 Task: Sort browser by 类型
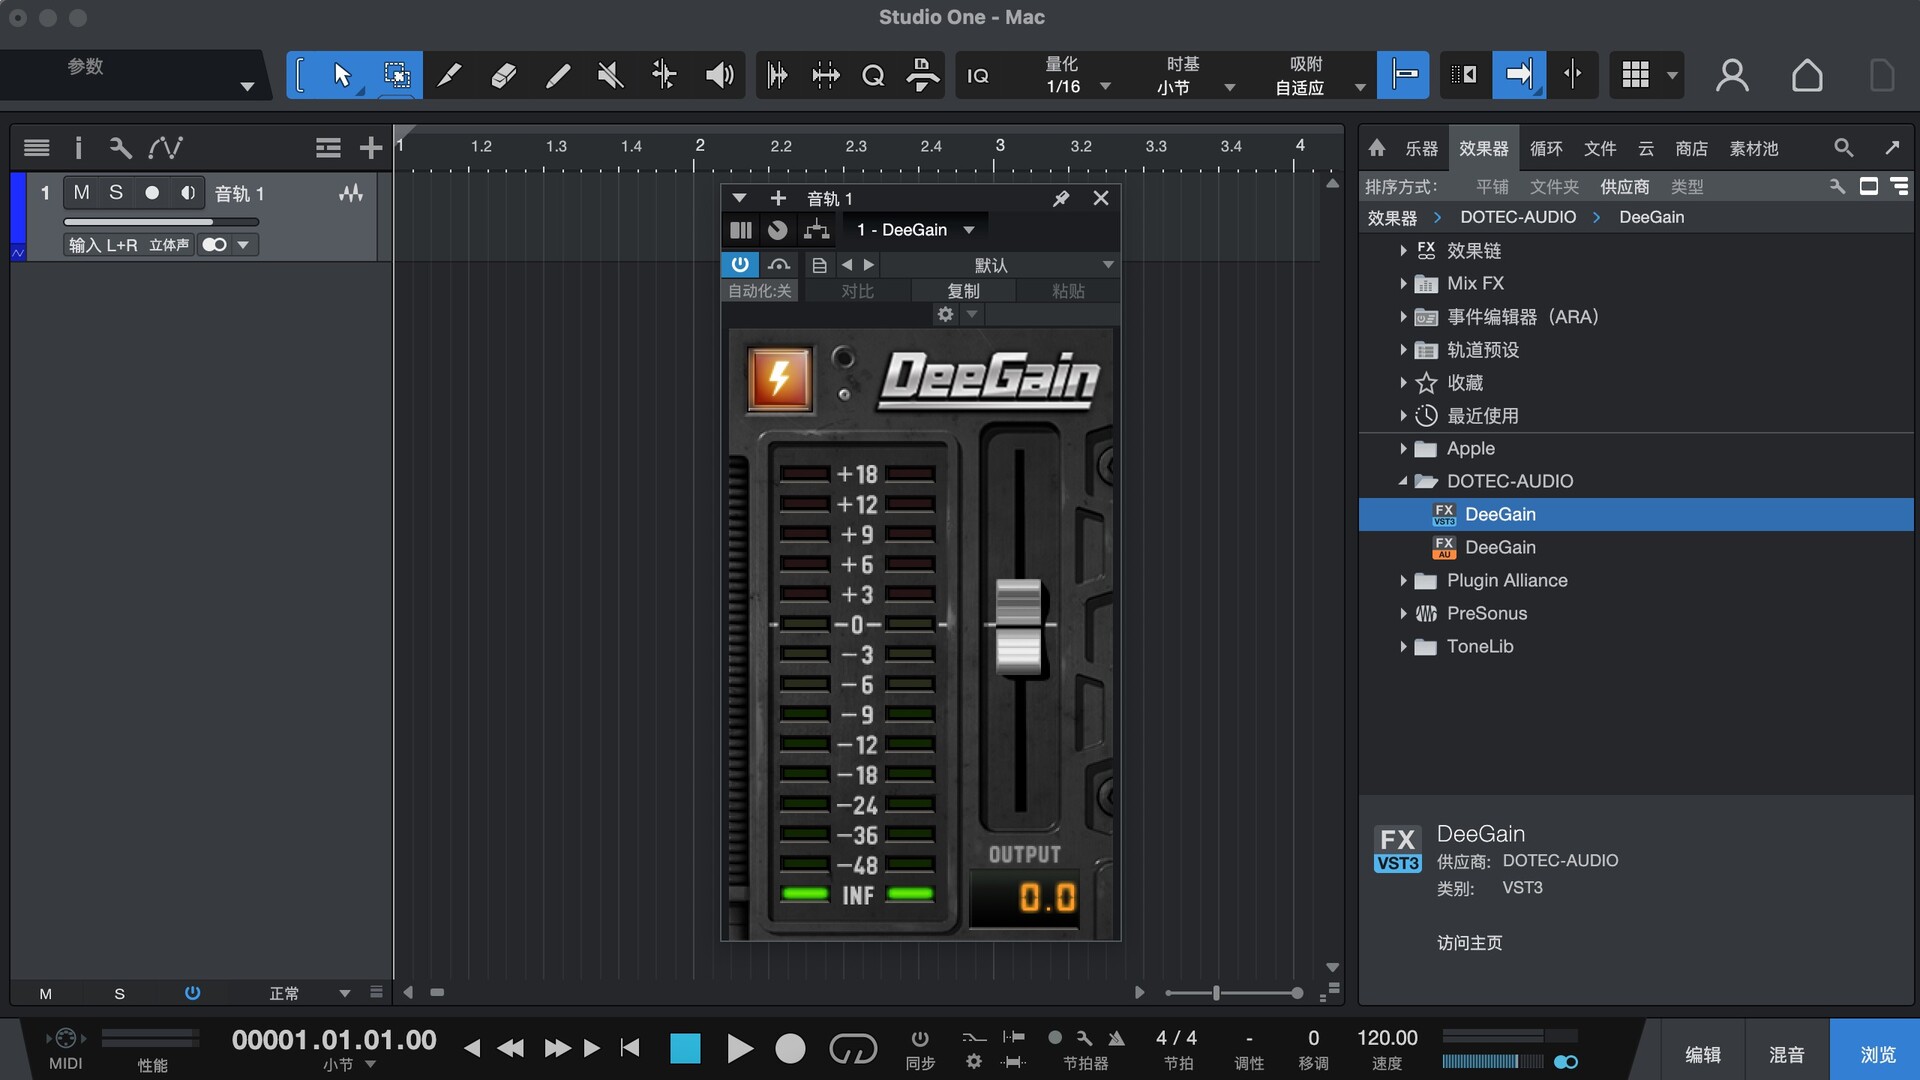tap(1687, 187)
